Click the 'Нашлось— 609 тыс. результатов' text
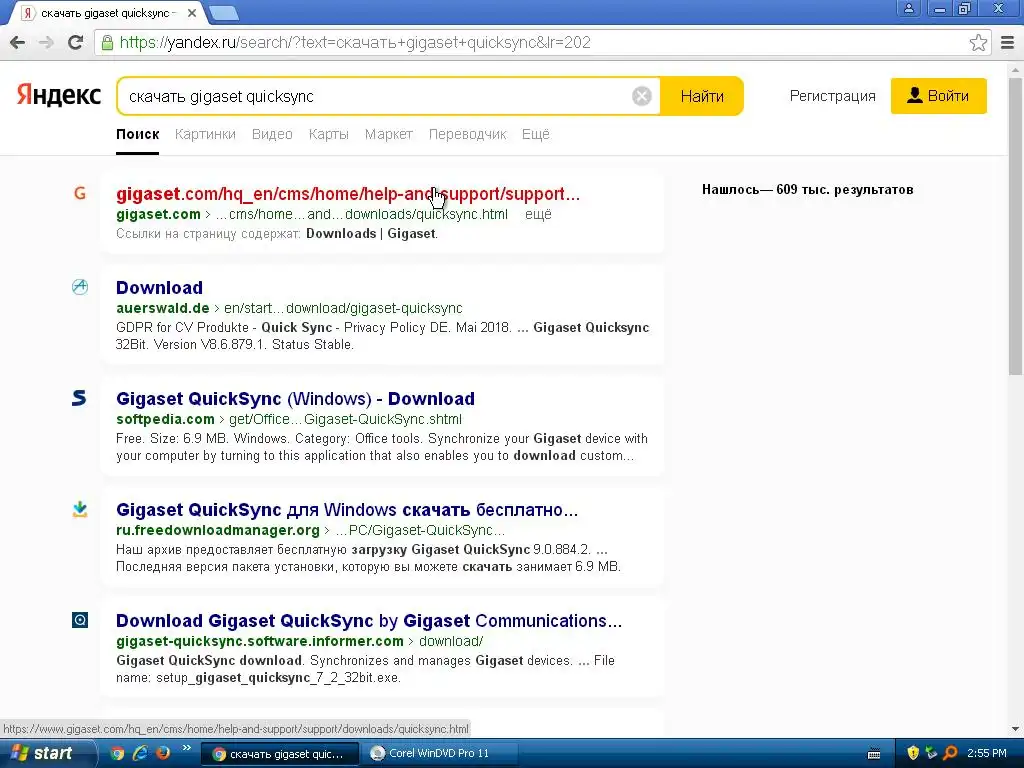Screen dimensions: 1024x768 pos(807,189)
